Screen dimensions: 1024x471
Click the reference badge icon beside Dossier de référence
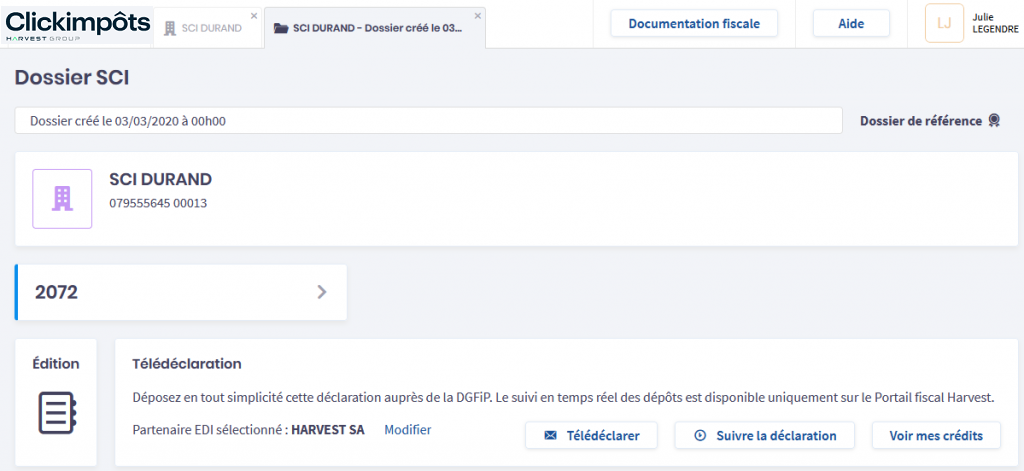(x=994, y=121)
